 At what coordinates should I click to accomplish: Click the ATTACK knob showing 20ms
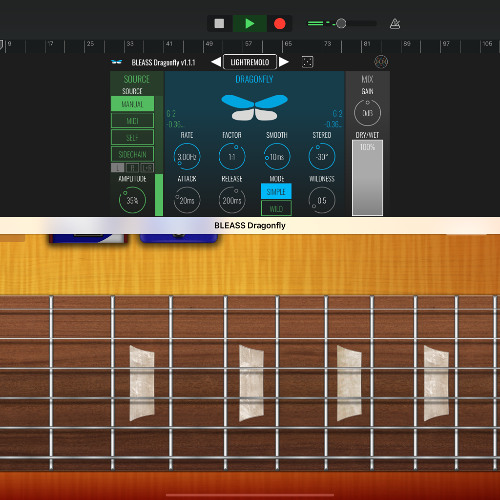click(x=187, y=200)
